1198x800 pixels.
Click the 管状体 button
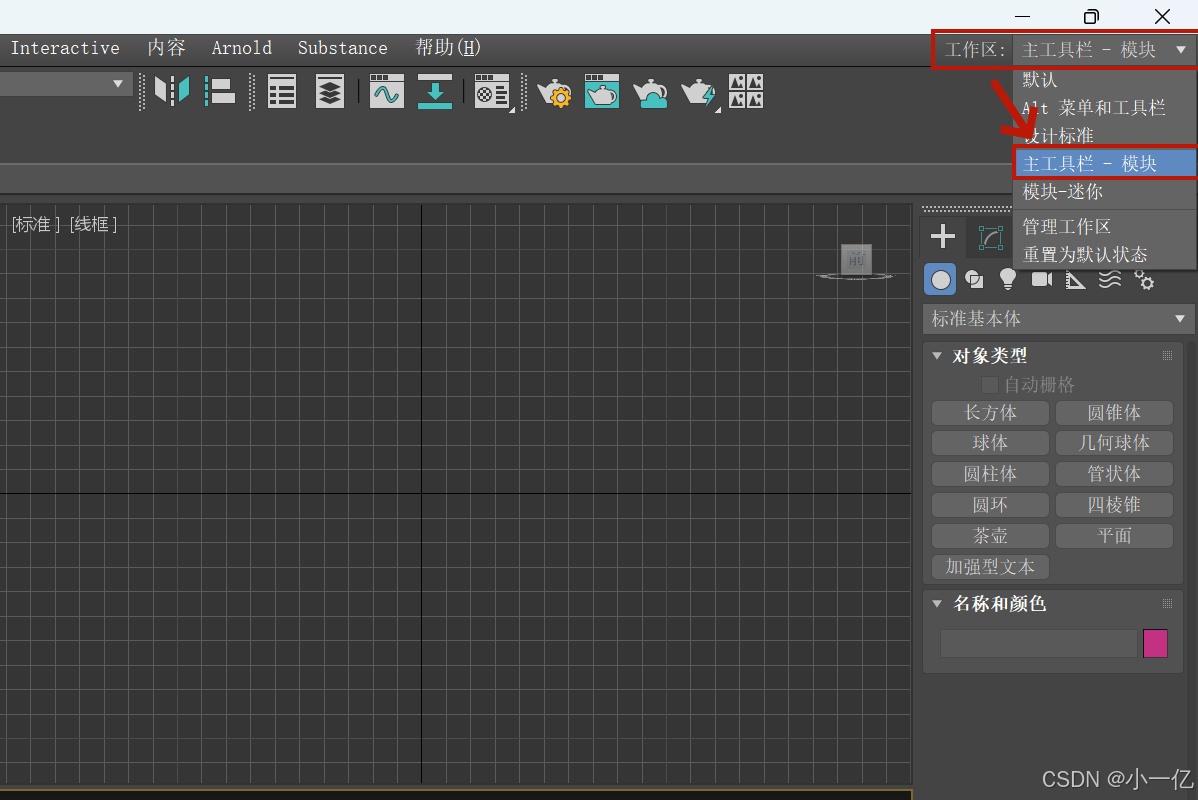click(1114, 474)
